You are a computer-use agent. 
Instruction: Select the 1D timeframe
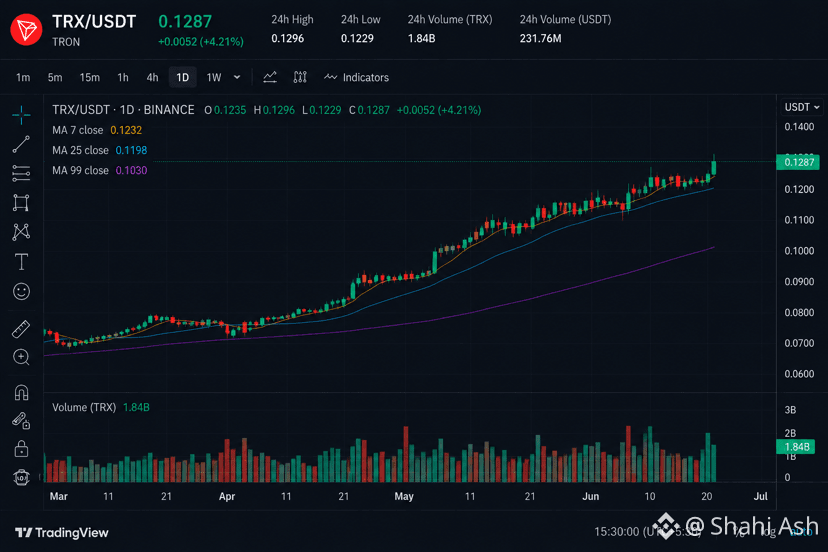tap(183, 78)
